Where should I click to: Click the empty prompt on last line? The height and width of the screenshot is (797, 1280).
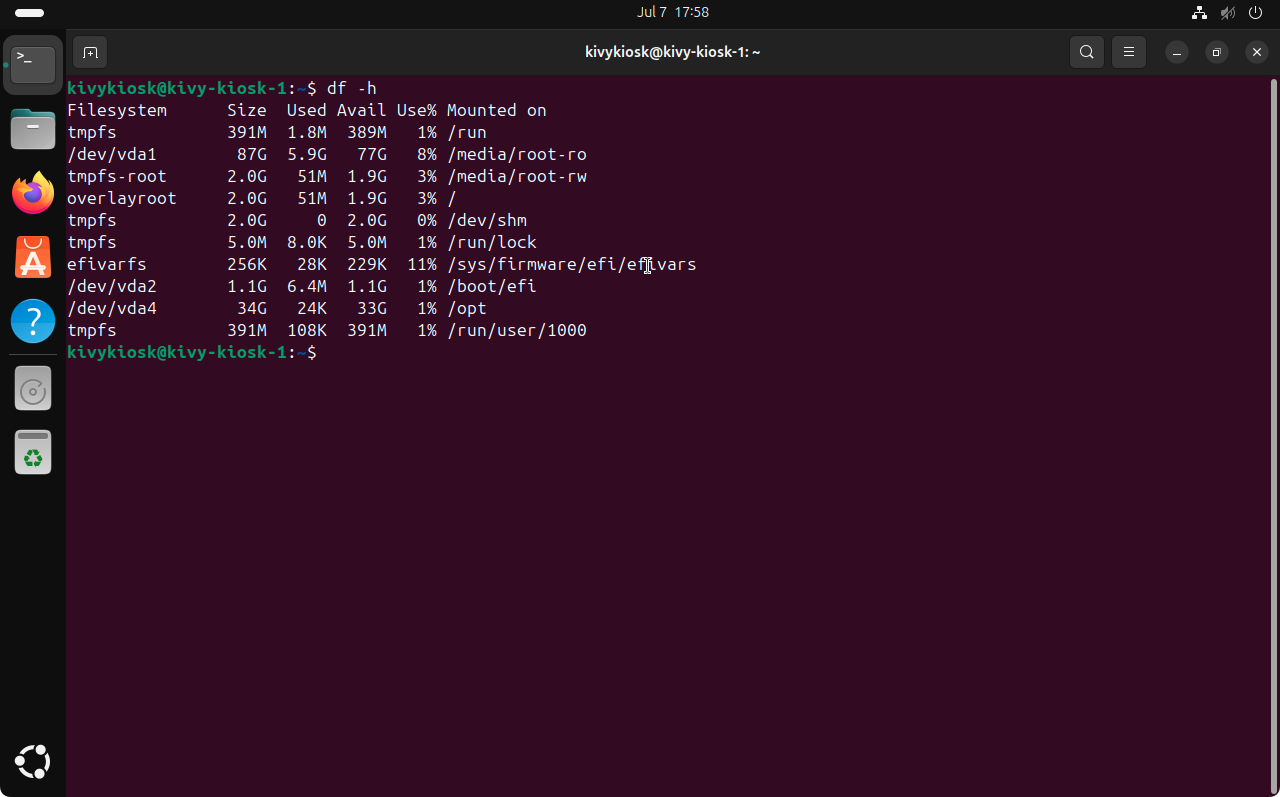(x=192, y=352)
